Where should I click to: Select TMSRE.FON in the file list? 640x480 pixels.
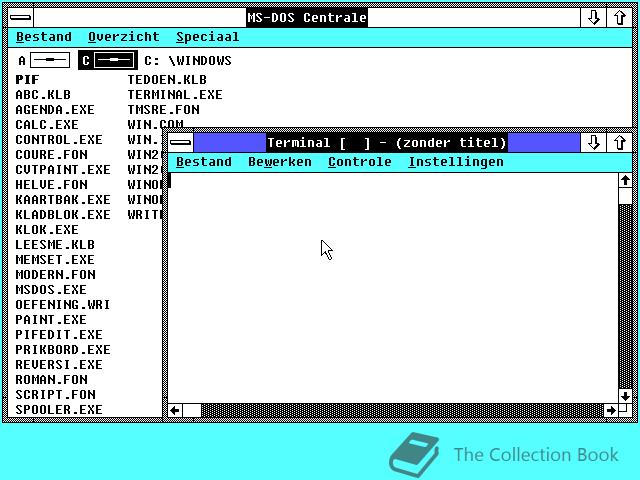(163, 110)
